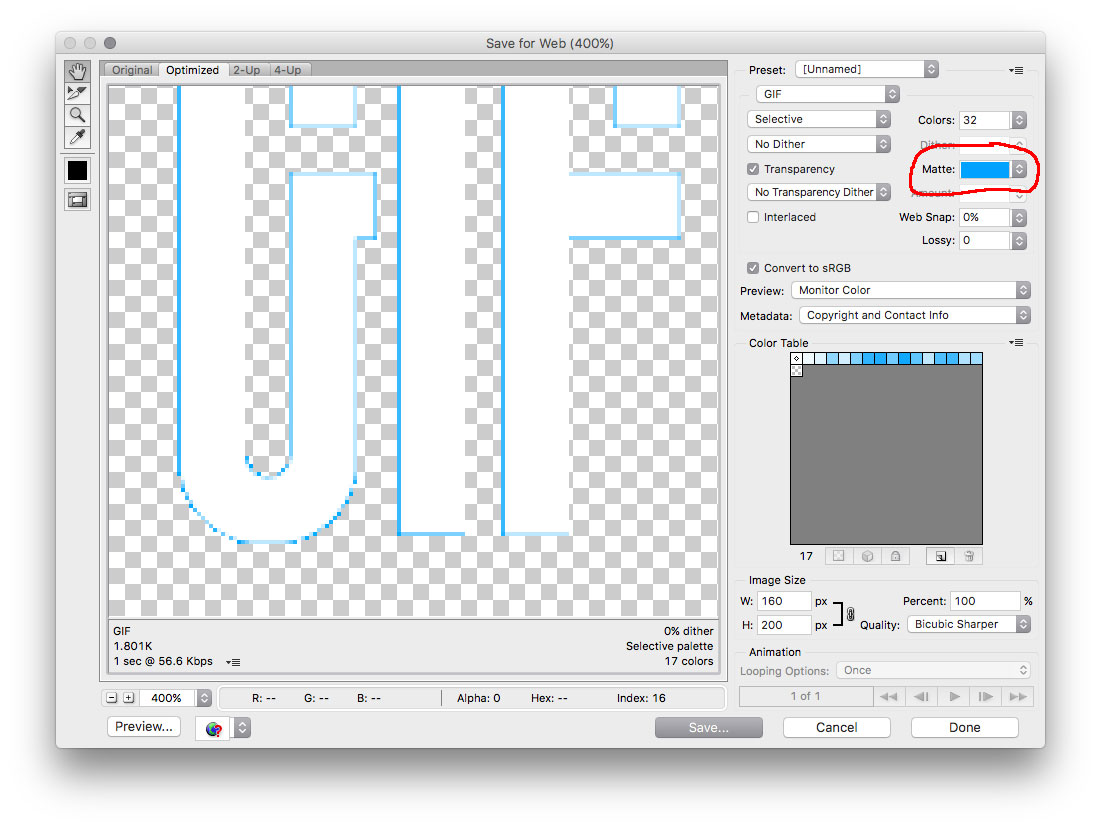
Task: Select the Hand tool
Action: pos(77,71)
